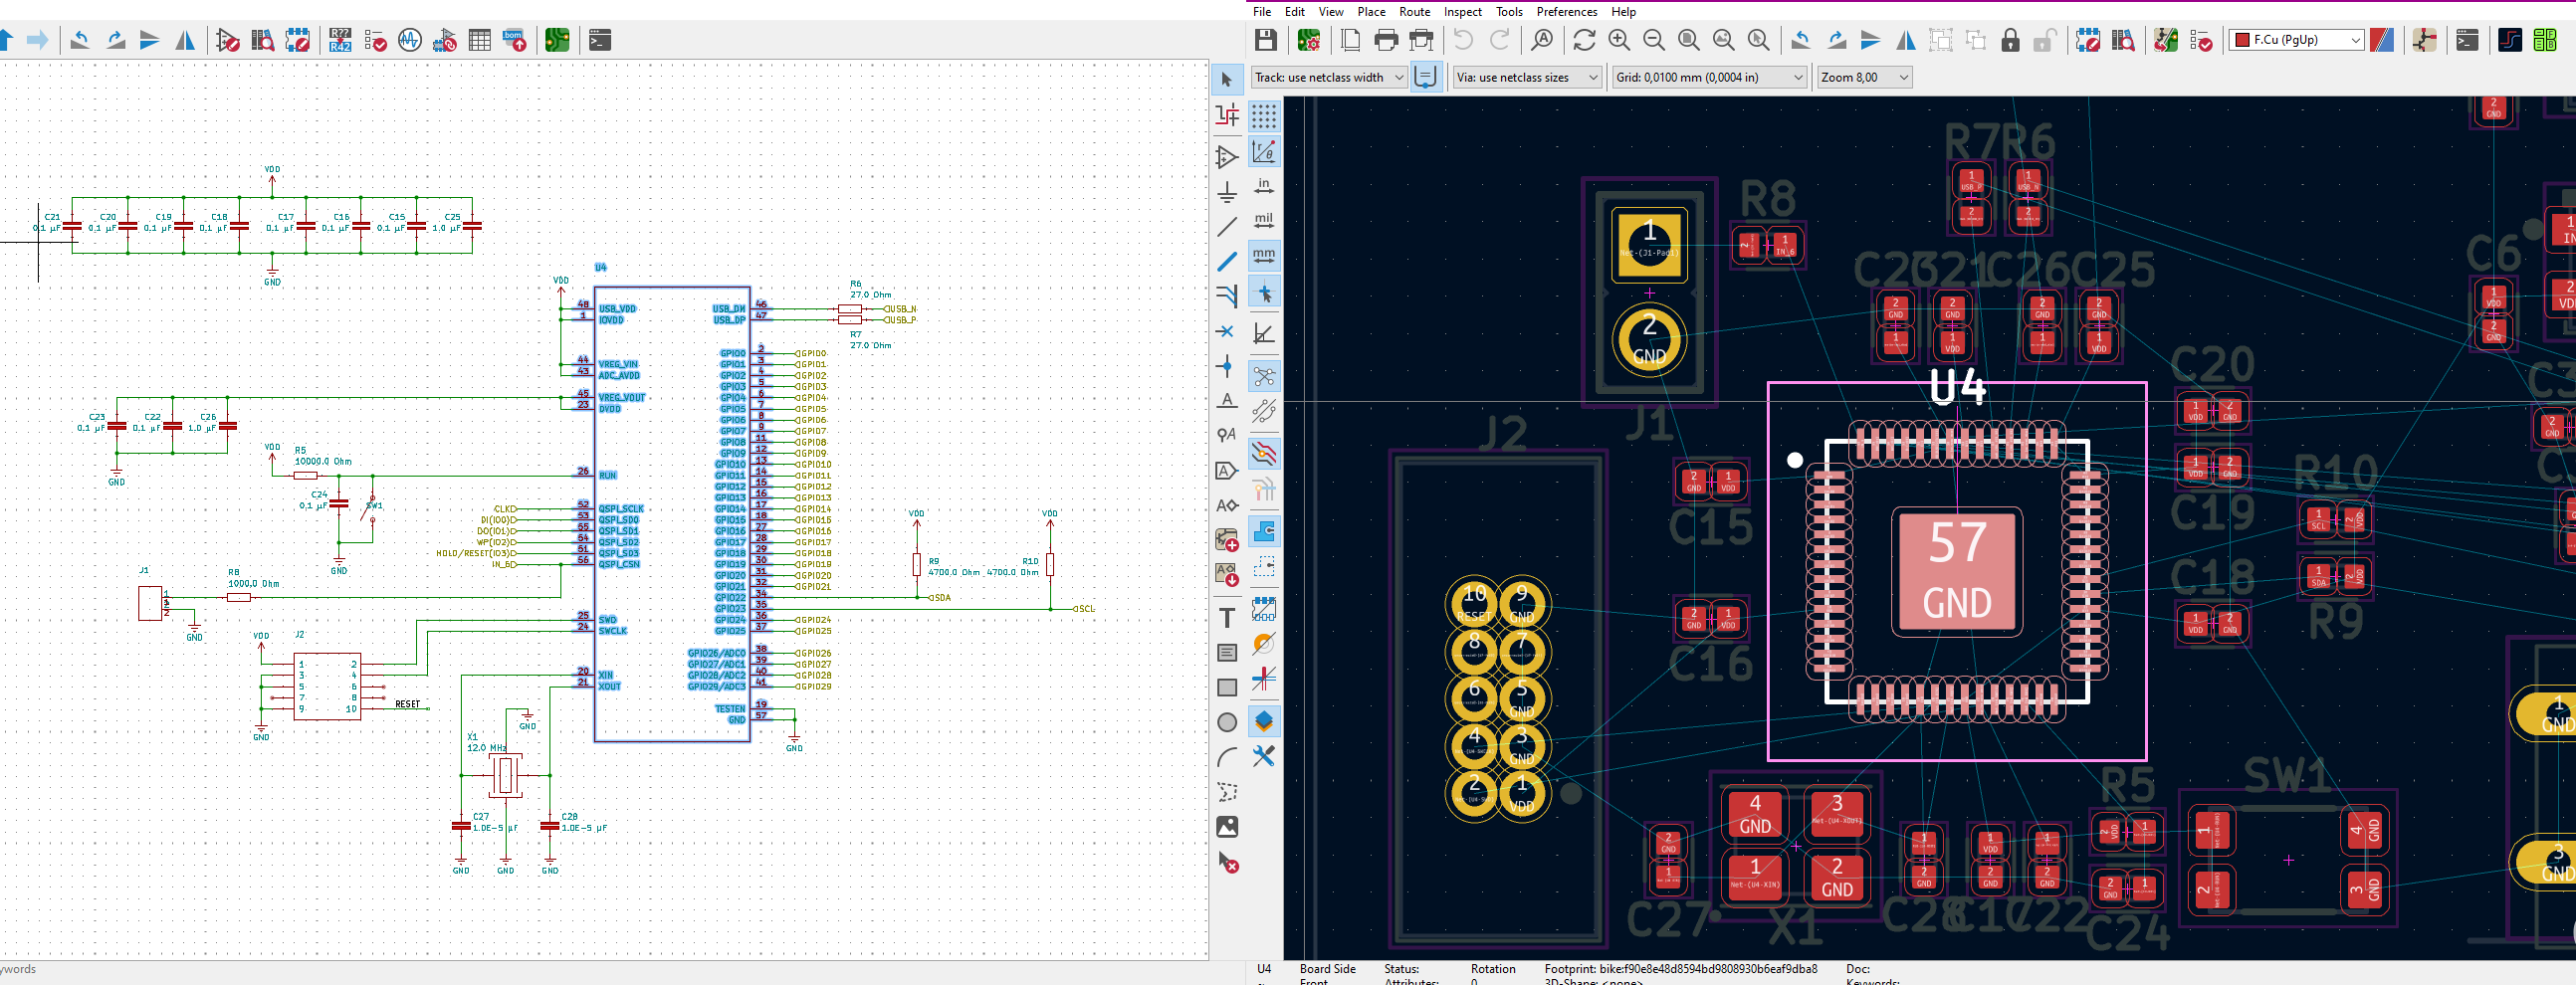Open the Route menu

click(x=1414, y=12)
